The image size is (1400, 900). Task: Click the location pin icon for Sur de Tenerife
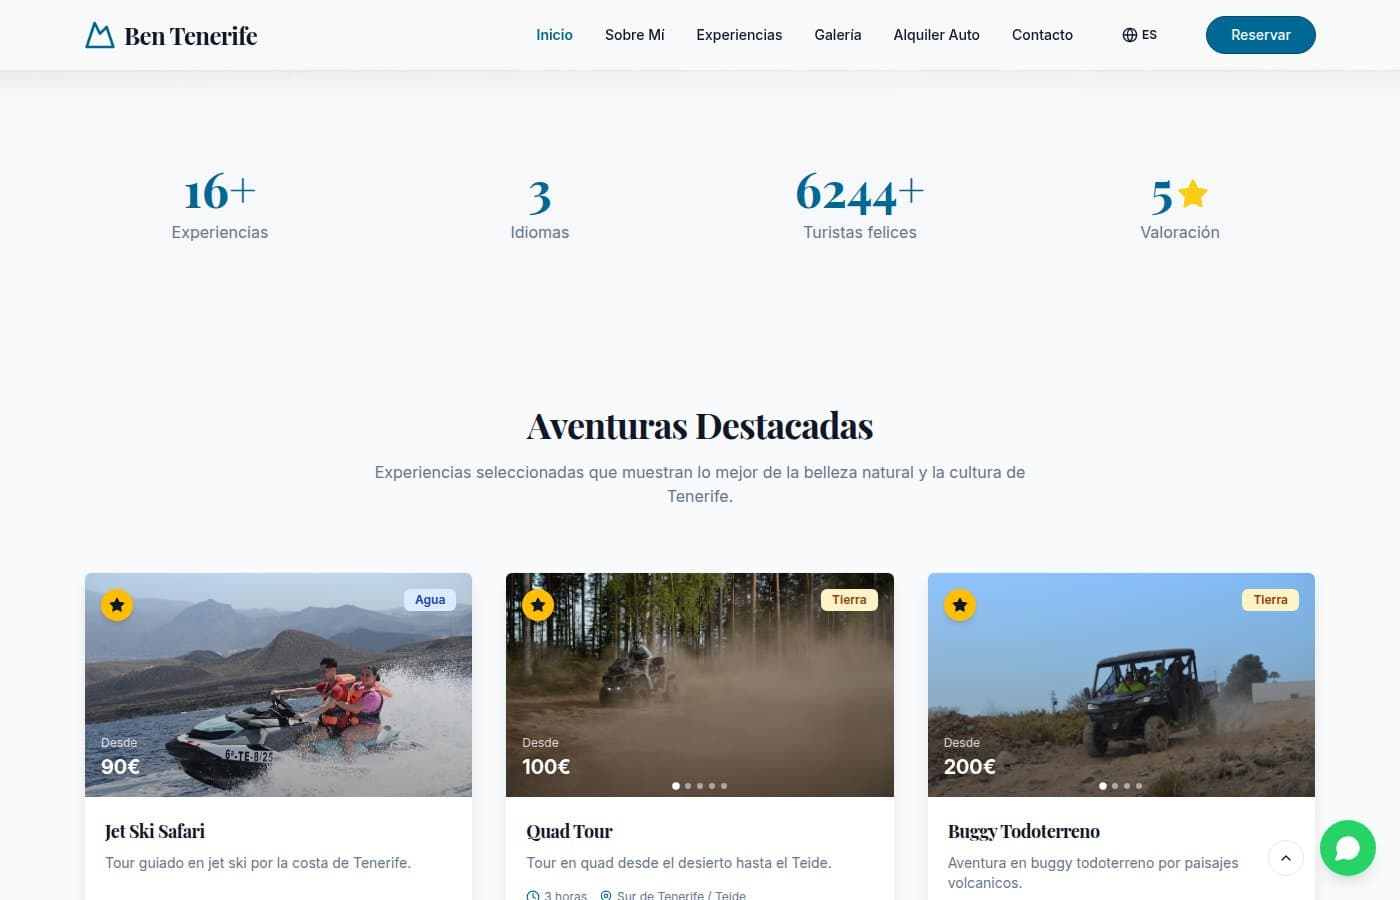pos(606,895)
